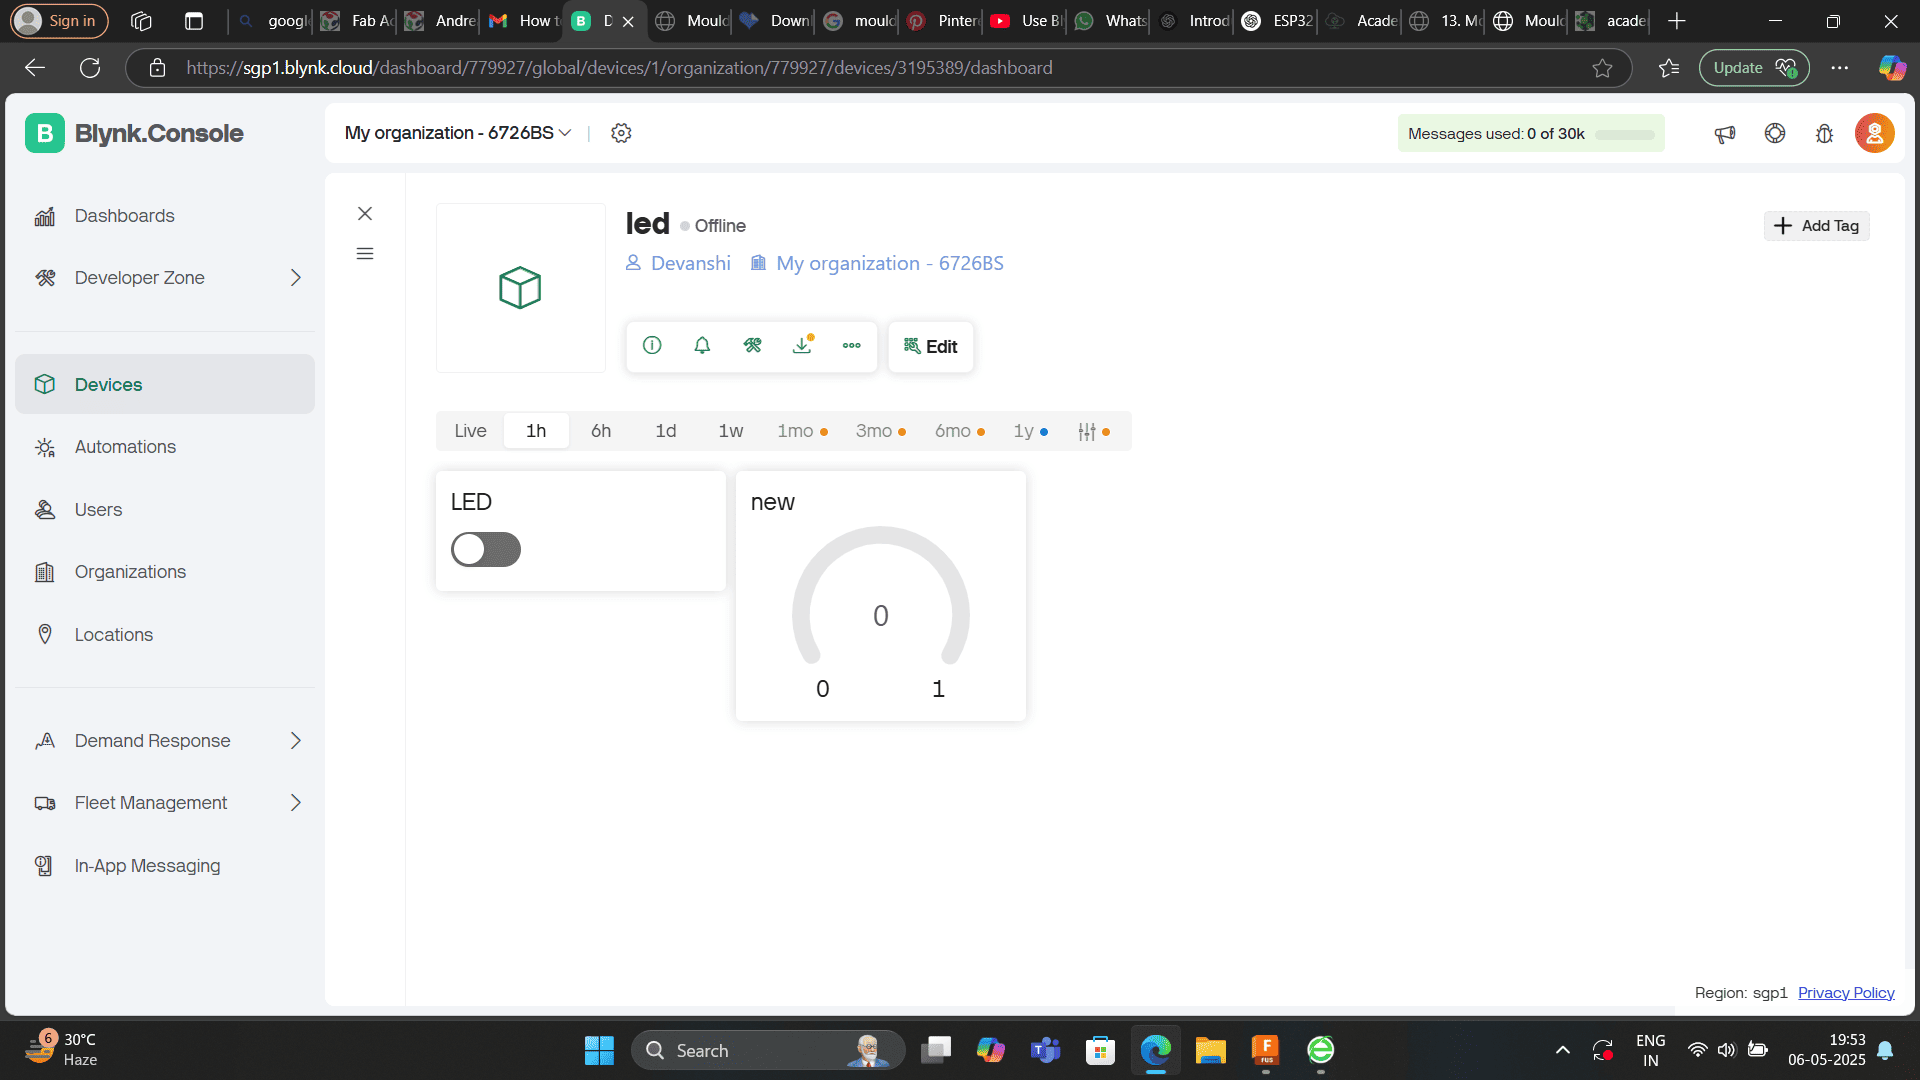1920x1080 pixels.
Task: Show hidden system tray icons
Action: 1562,1050
